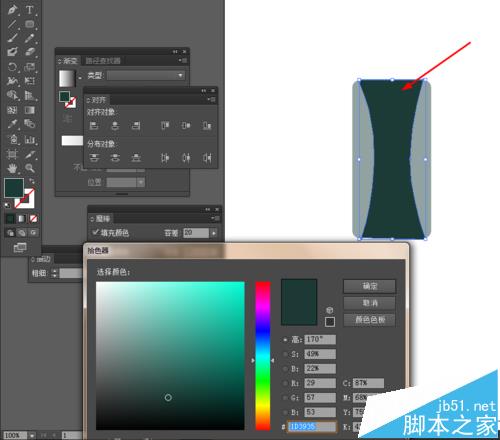This screenshot has height=440, width=500.
Task: Click horizontal distribute right under 分布对象
Action: point(207,157)
